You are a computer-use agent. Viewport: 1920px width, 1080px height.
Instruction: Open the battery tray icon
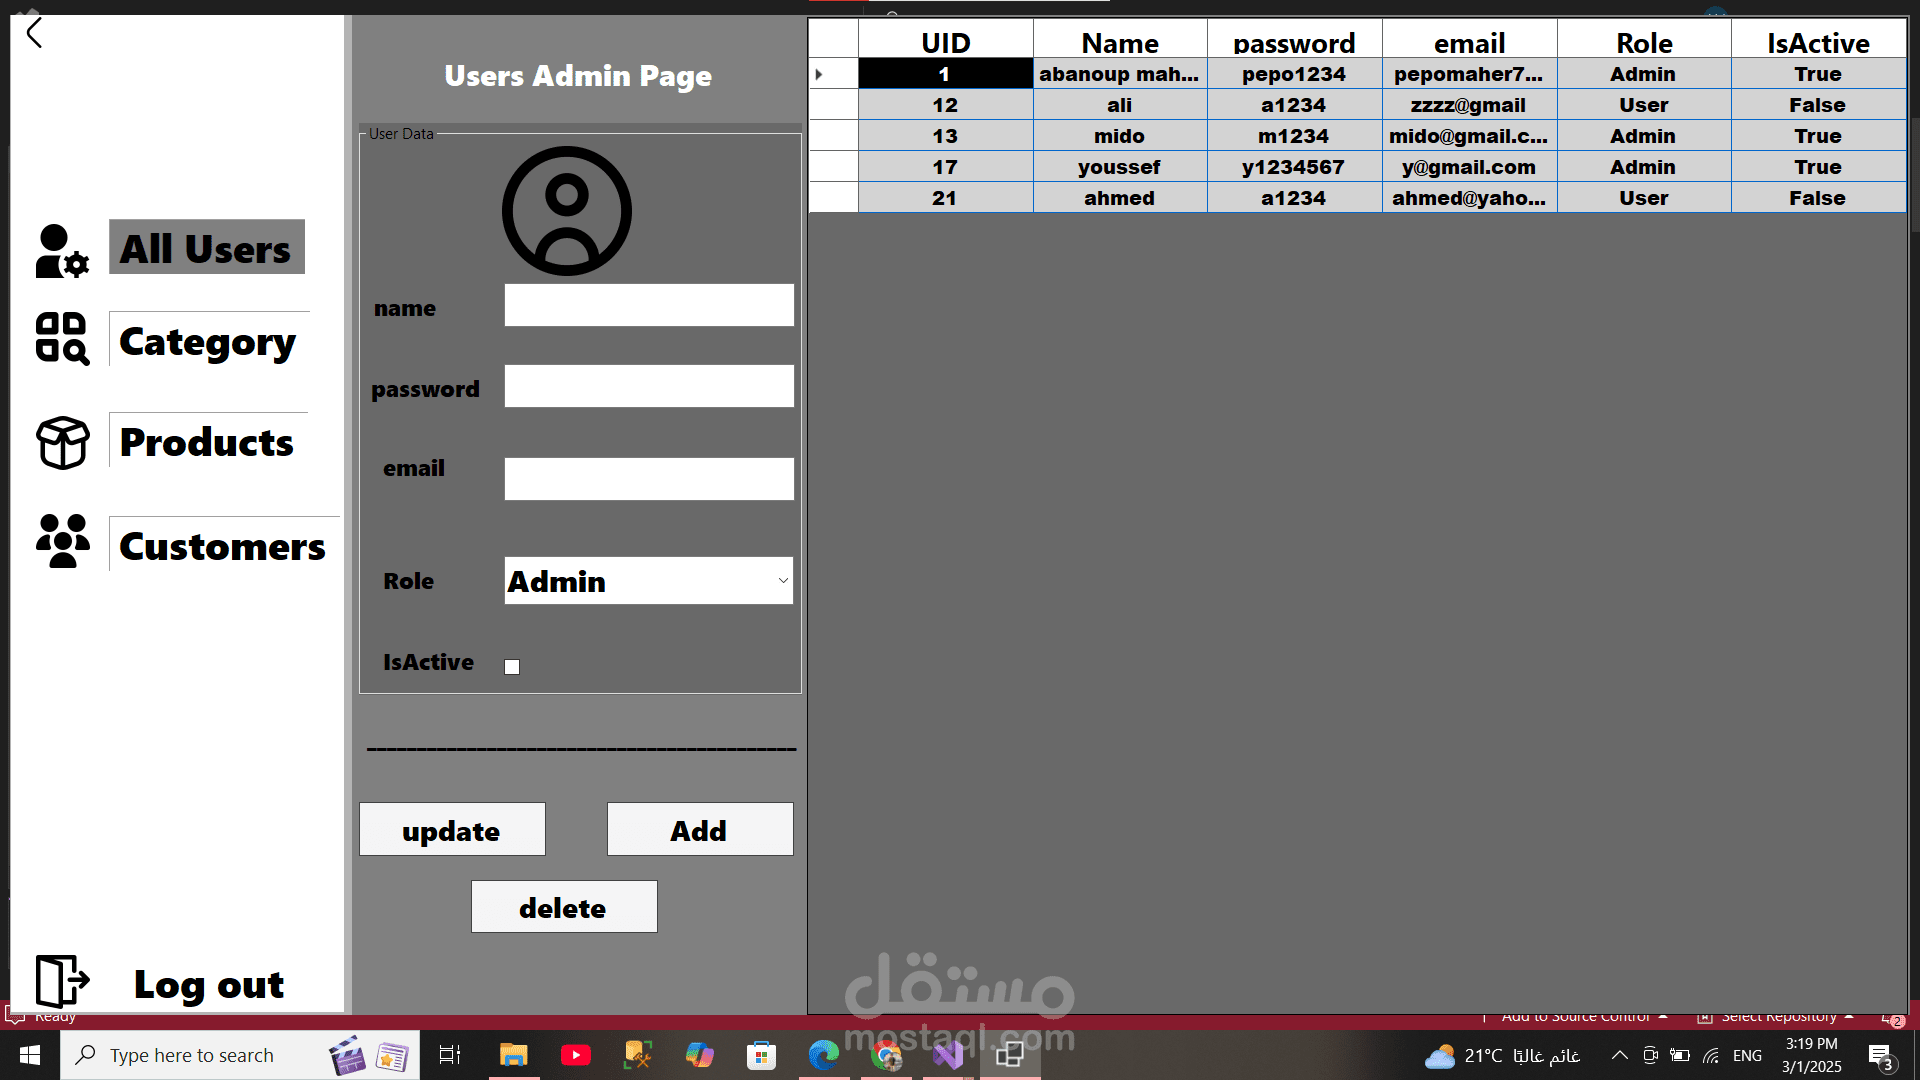click(1680, 1055)
